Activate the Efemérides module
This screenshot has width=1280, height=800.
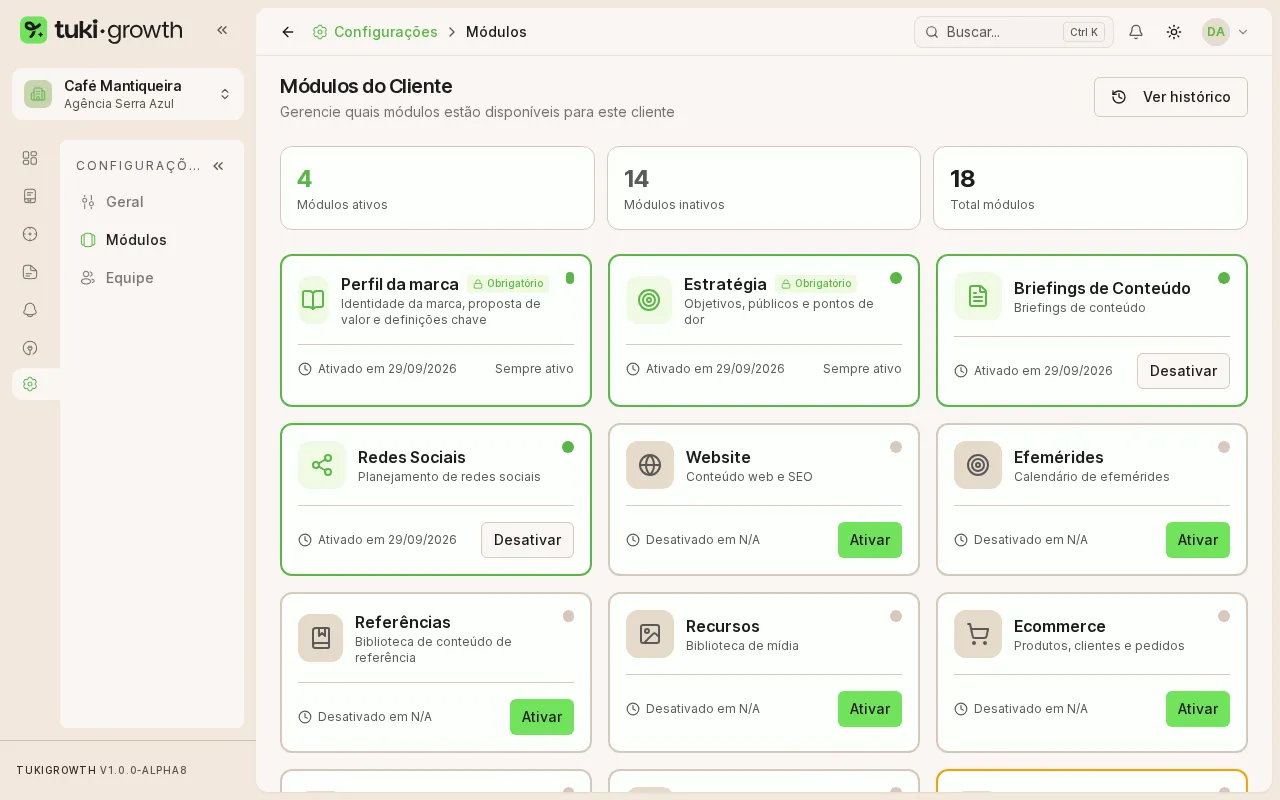tap(1198, 540)
